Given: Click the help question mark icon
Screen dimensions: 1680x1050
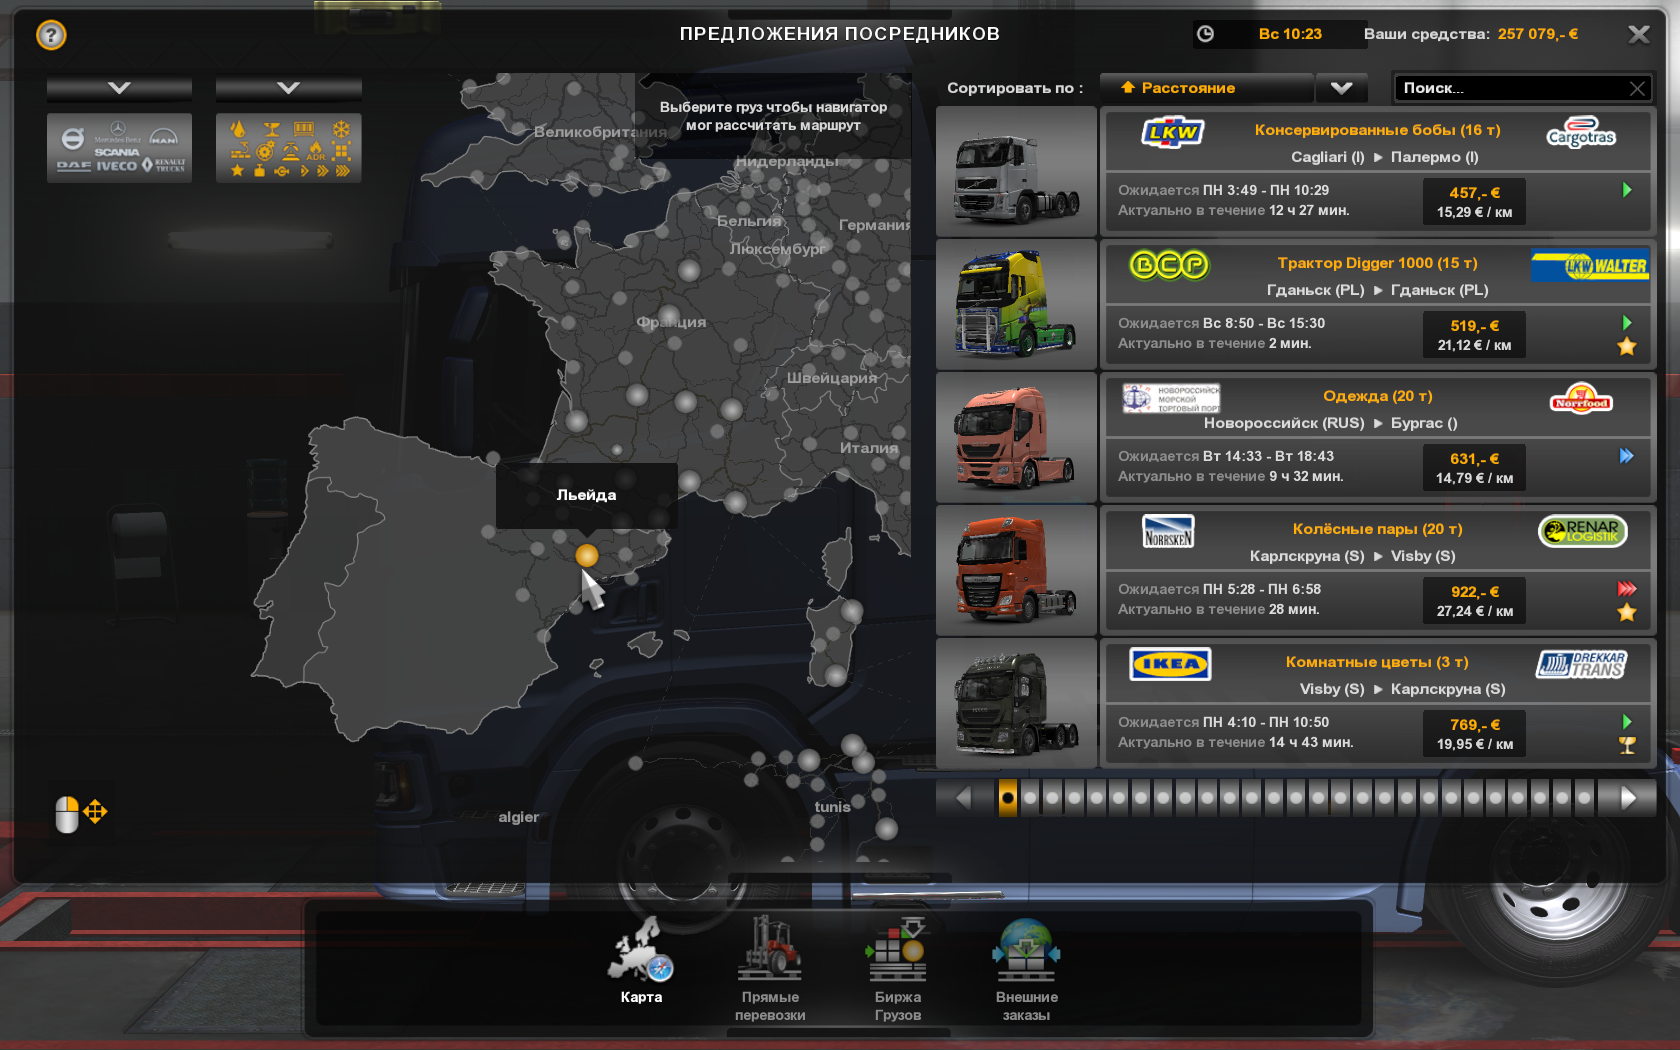Looking at the screenshot, I should (51, 36).
